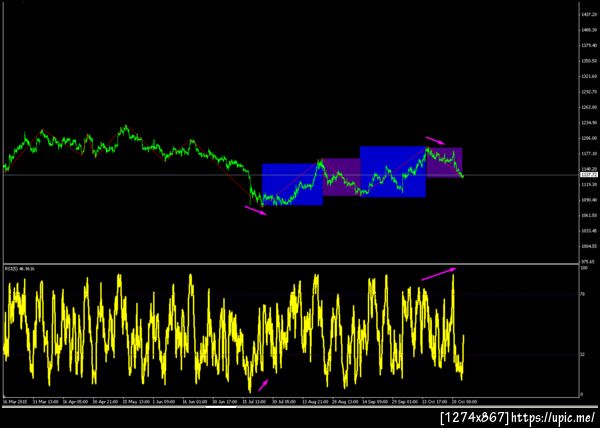Click the 1 Jun 09:00 time label
Screen dimensions: 600x428
[x=163, y=402]
